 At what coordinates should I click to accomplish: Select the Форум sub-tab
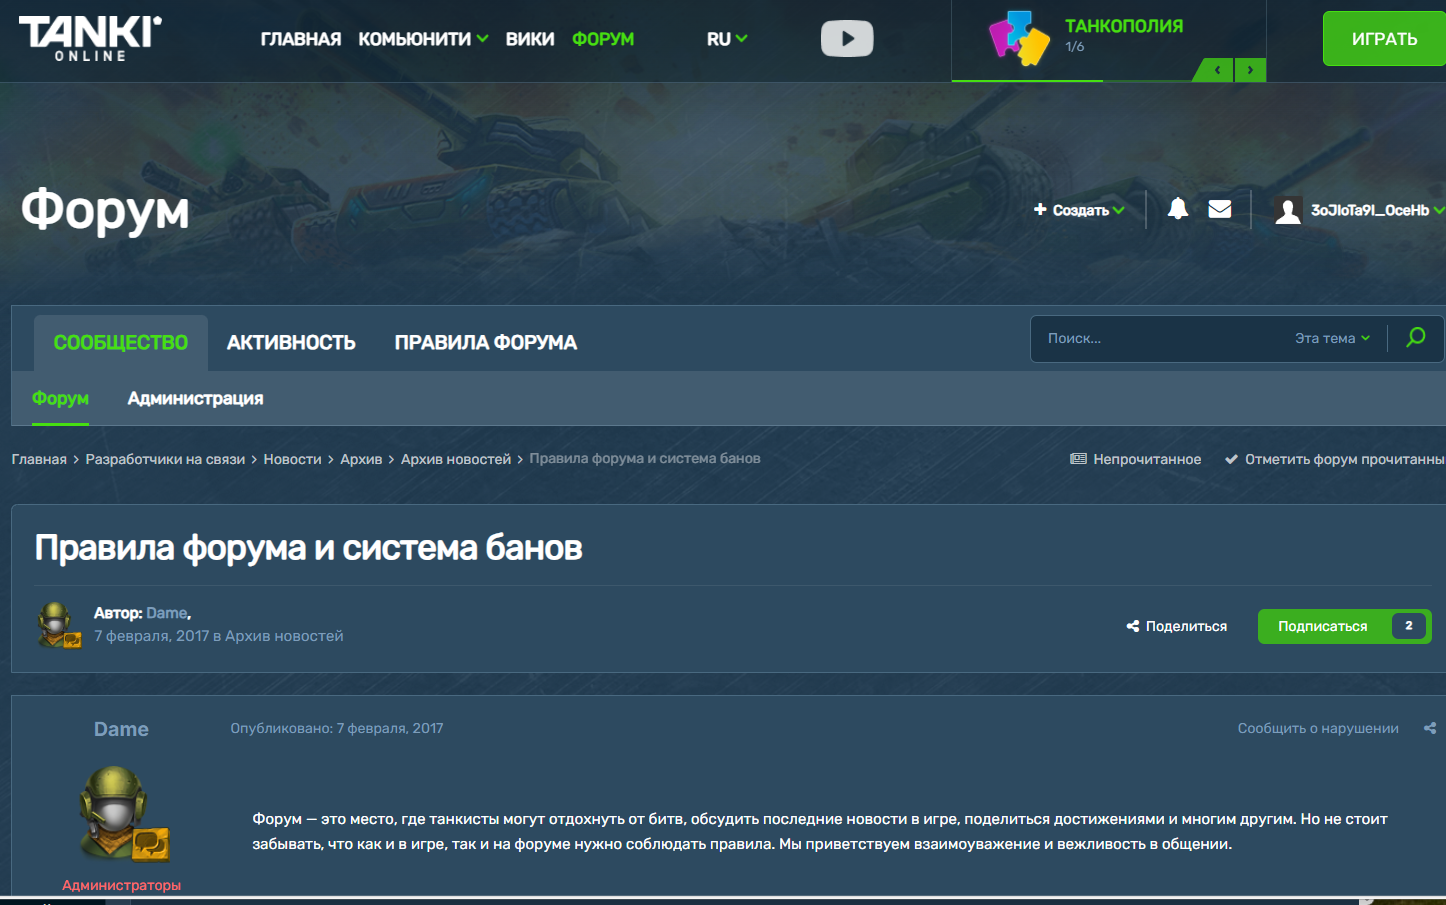[60, 398]
